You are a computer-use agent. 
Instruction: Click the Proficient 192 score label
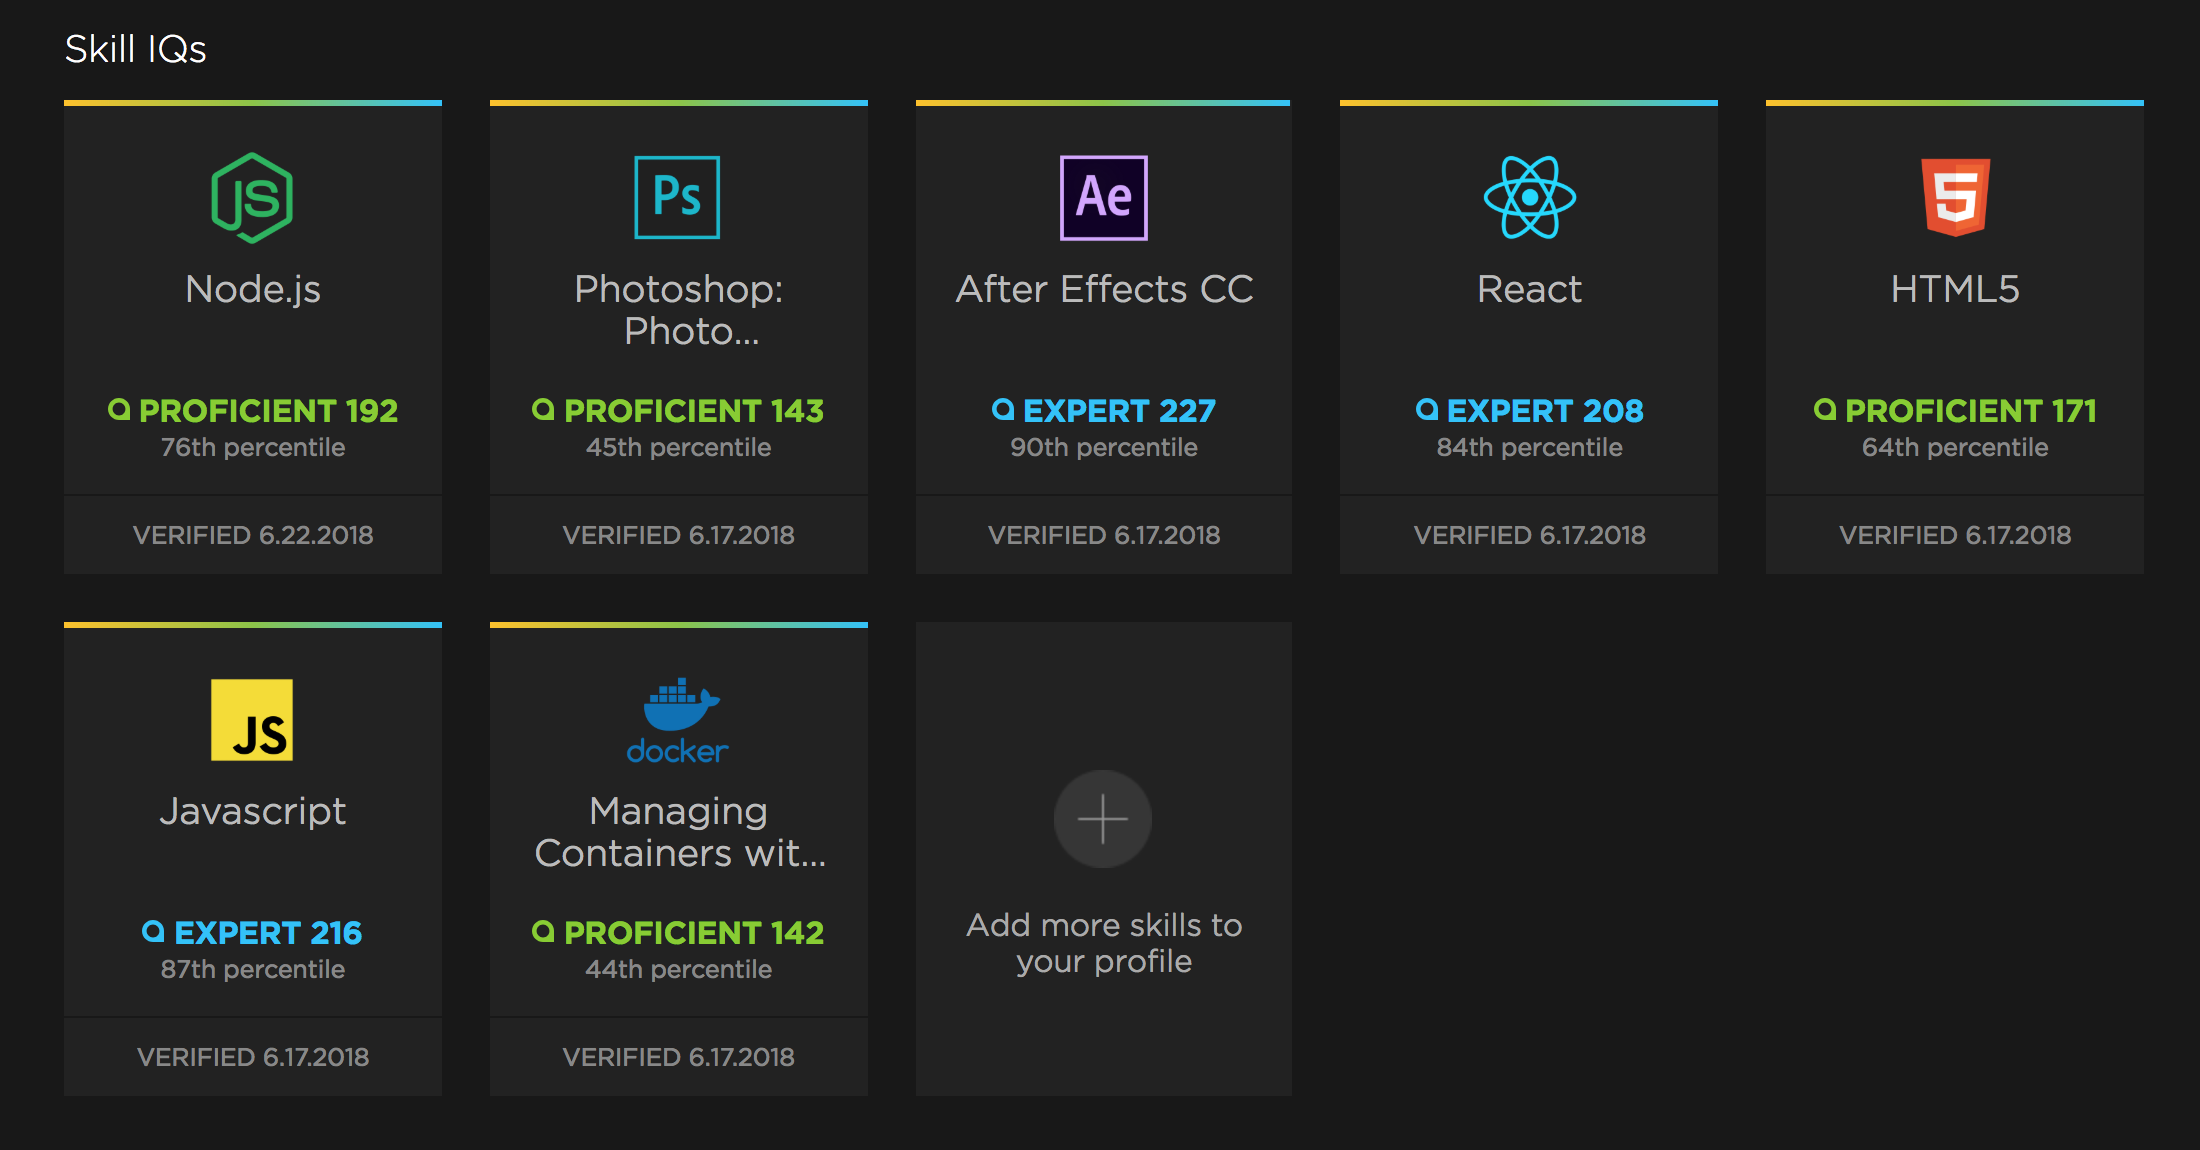pos(253,410)
